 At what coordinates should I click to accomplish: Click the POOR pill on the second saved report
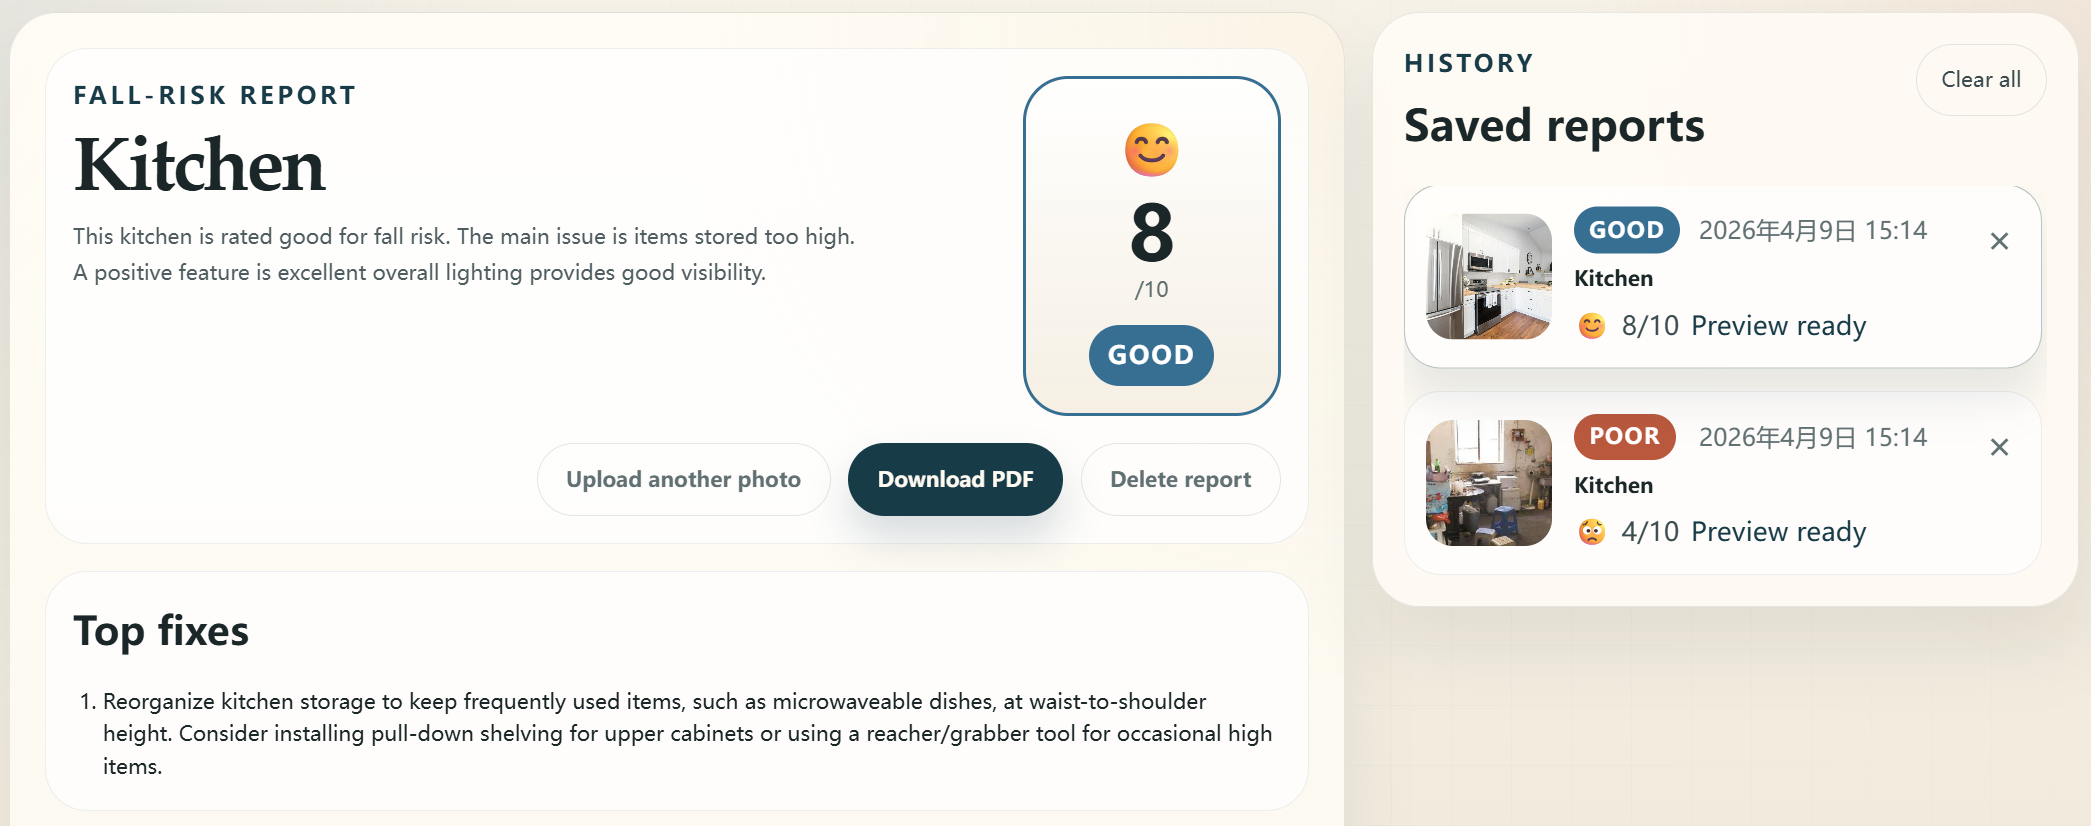coord(1623,437)
